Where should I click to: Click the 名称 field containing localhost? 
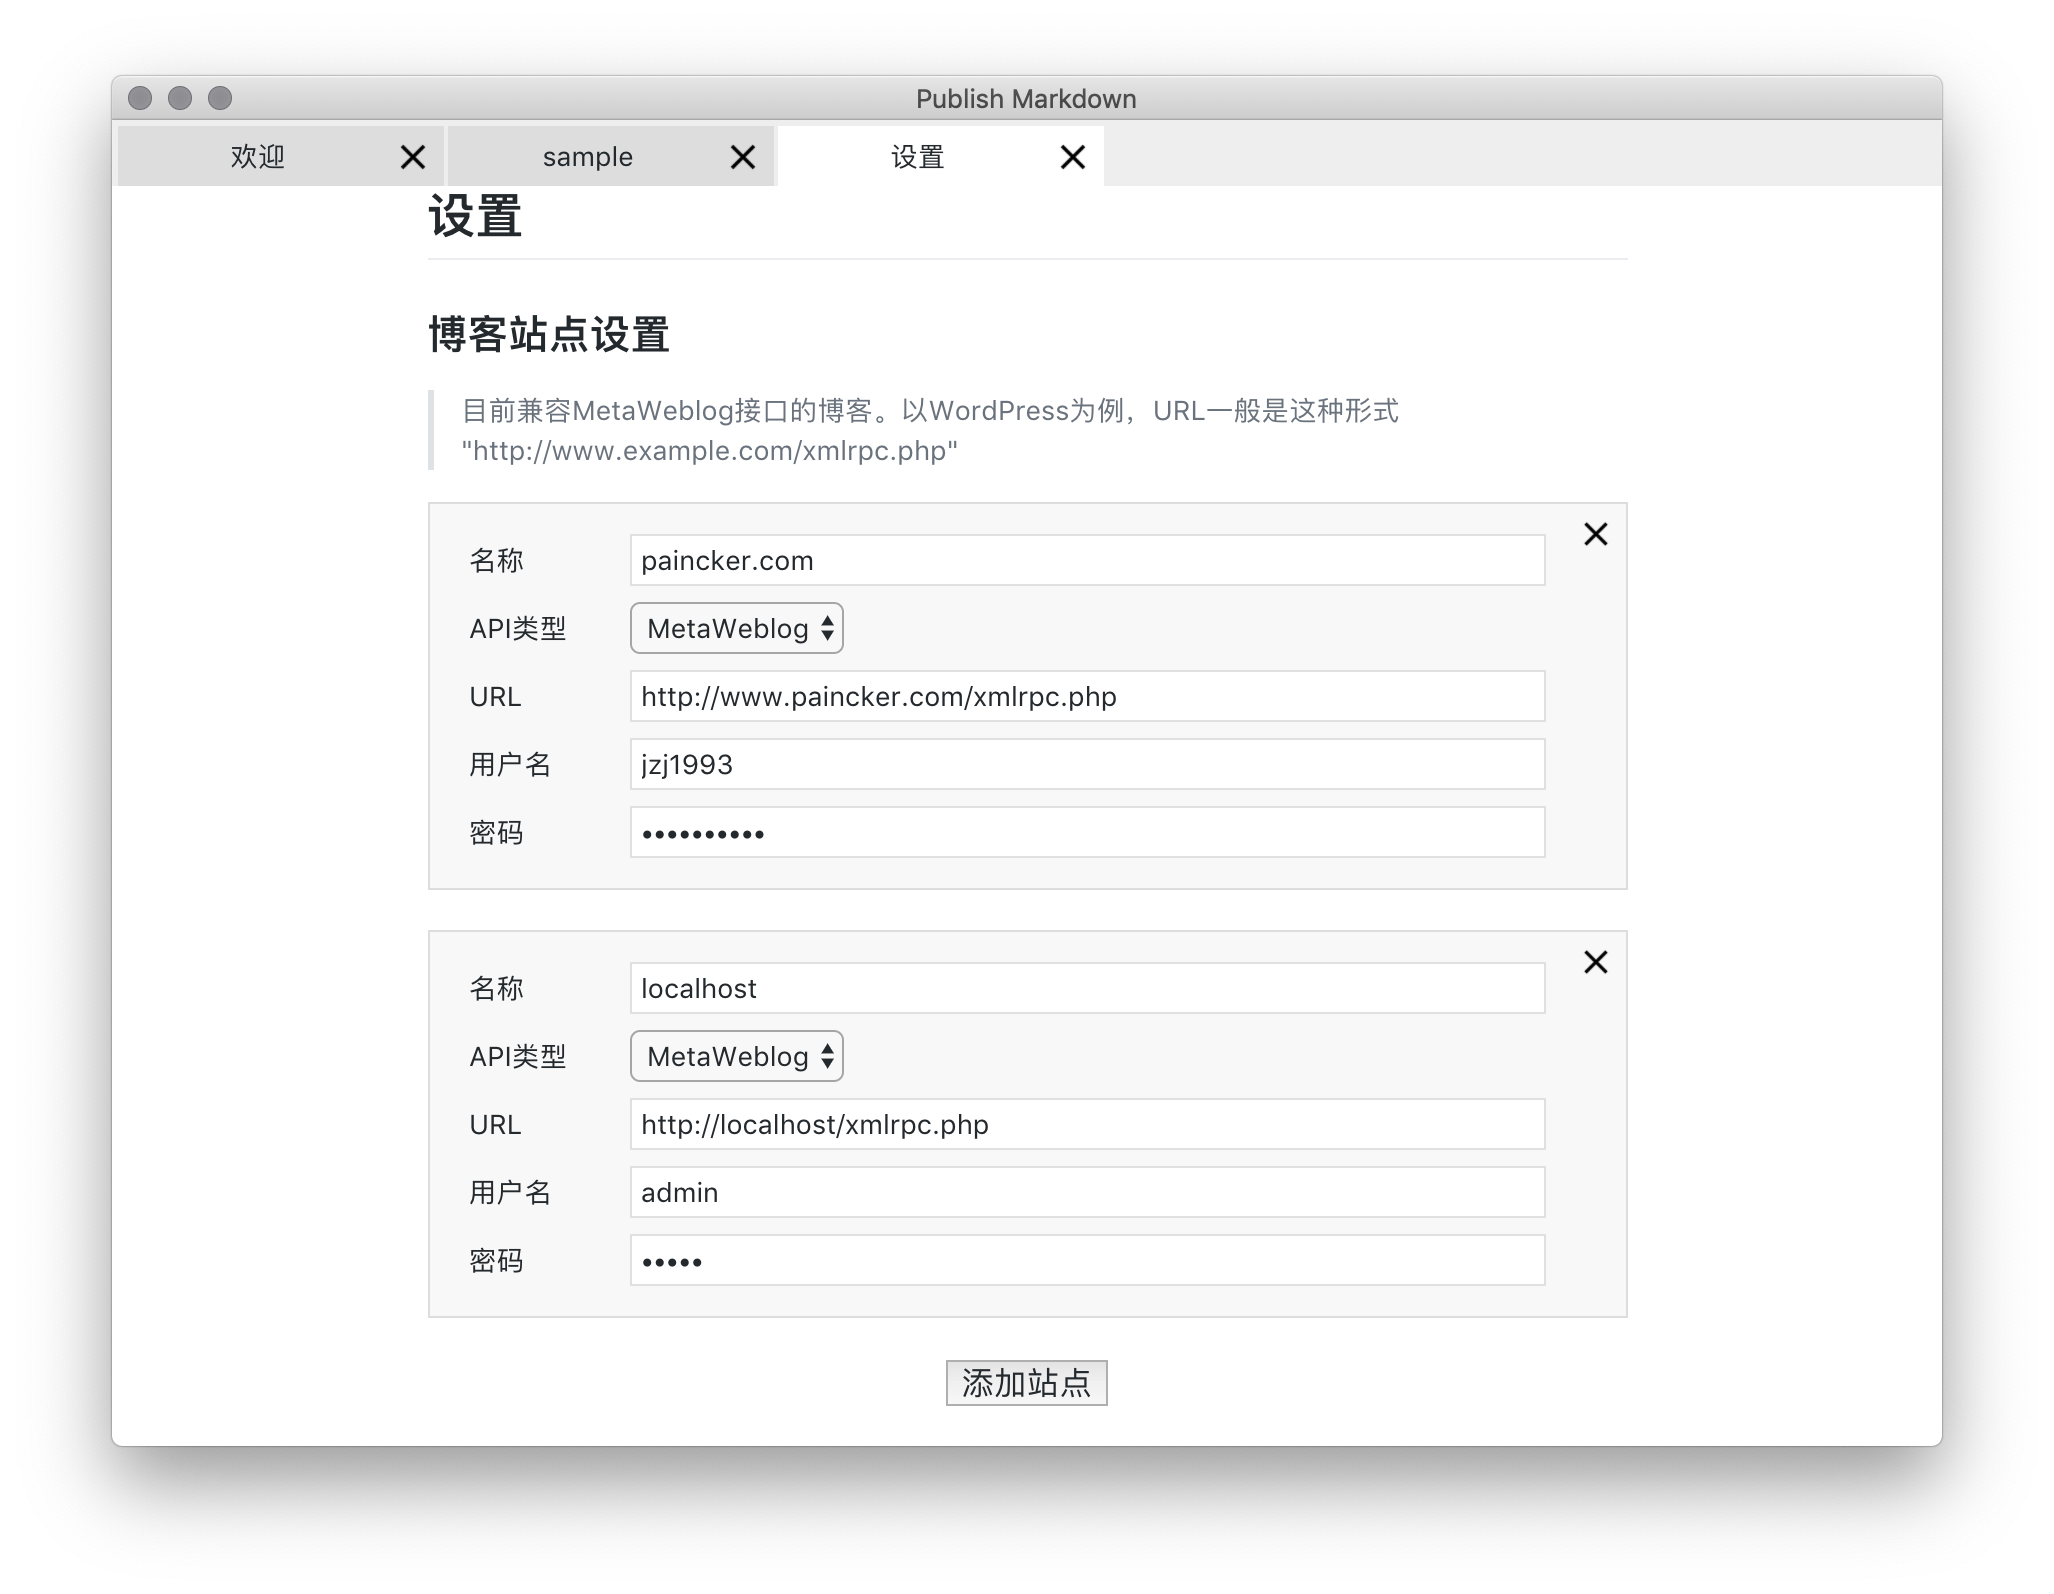[x=1087, y=988]
